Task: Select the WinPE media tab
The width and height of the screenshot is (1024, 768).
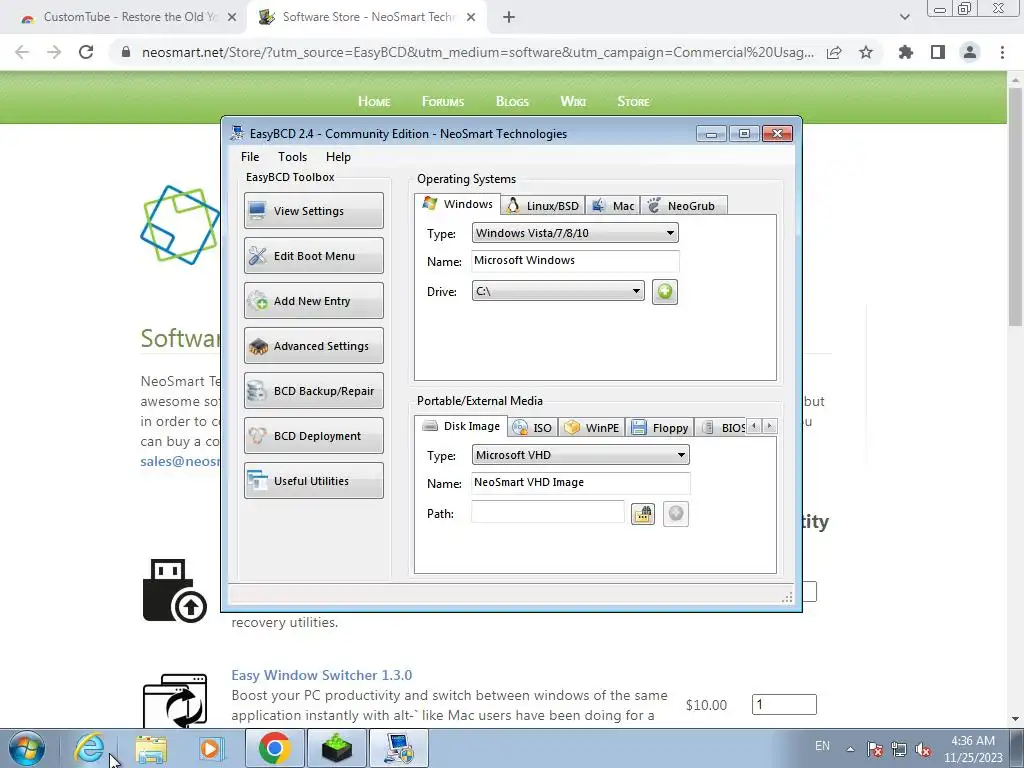Action: click(592, 428)
